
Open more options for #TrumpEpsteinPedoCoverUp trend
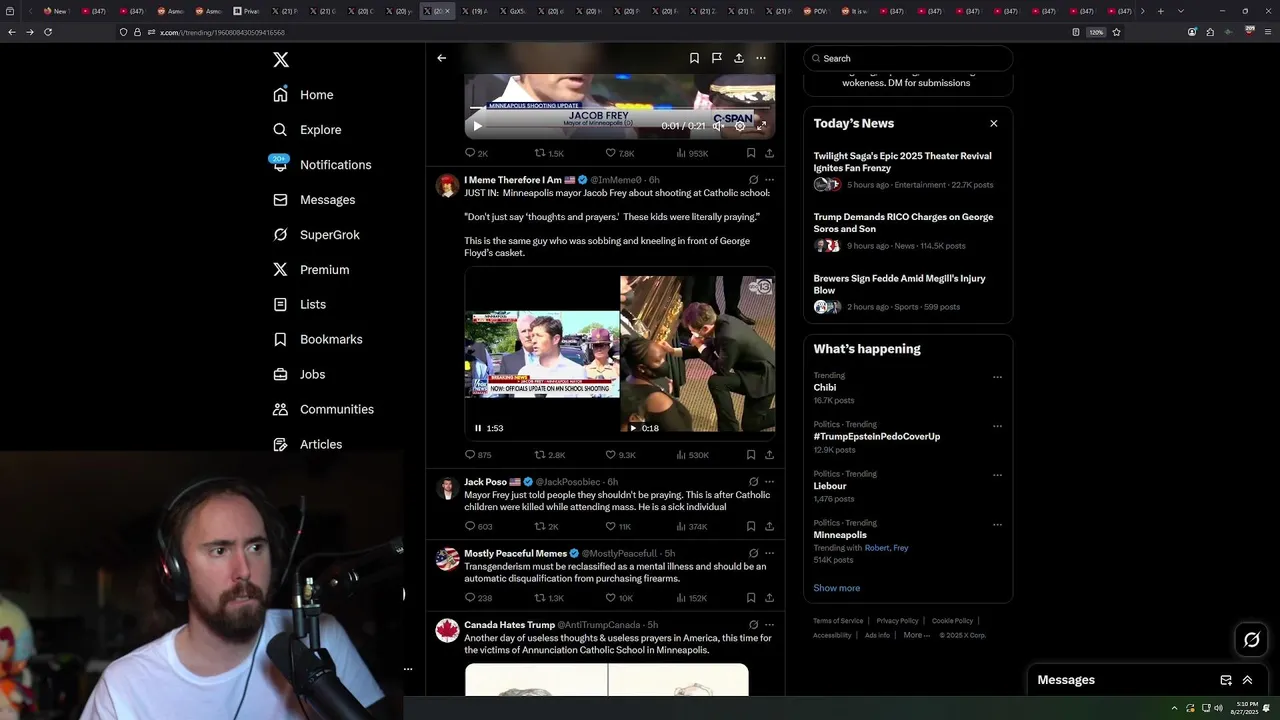point(997,426)
